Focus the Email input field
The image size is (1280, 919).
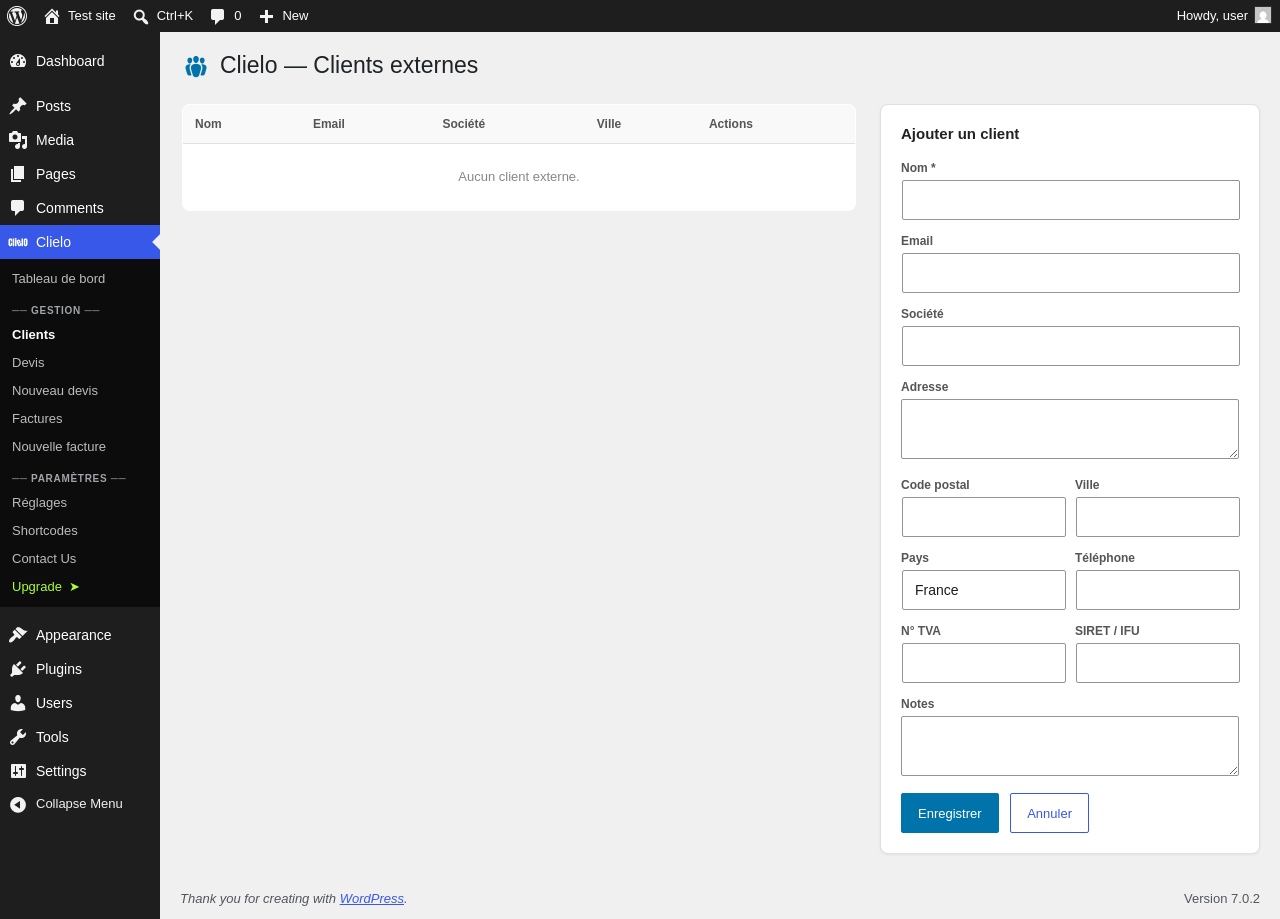pyautogui.click(x=1071, y=273)
